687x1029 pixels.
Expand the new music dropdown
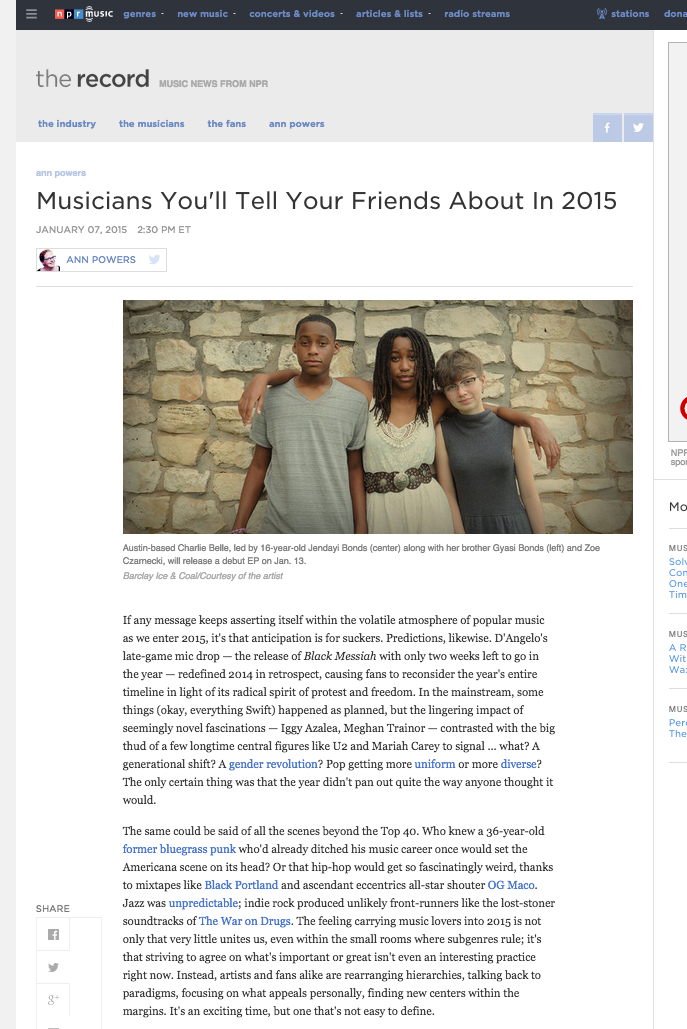coord(206,14)
